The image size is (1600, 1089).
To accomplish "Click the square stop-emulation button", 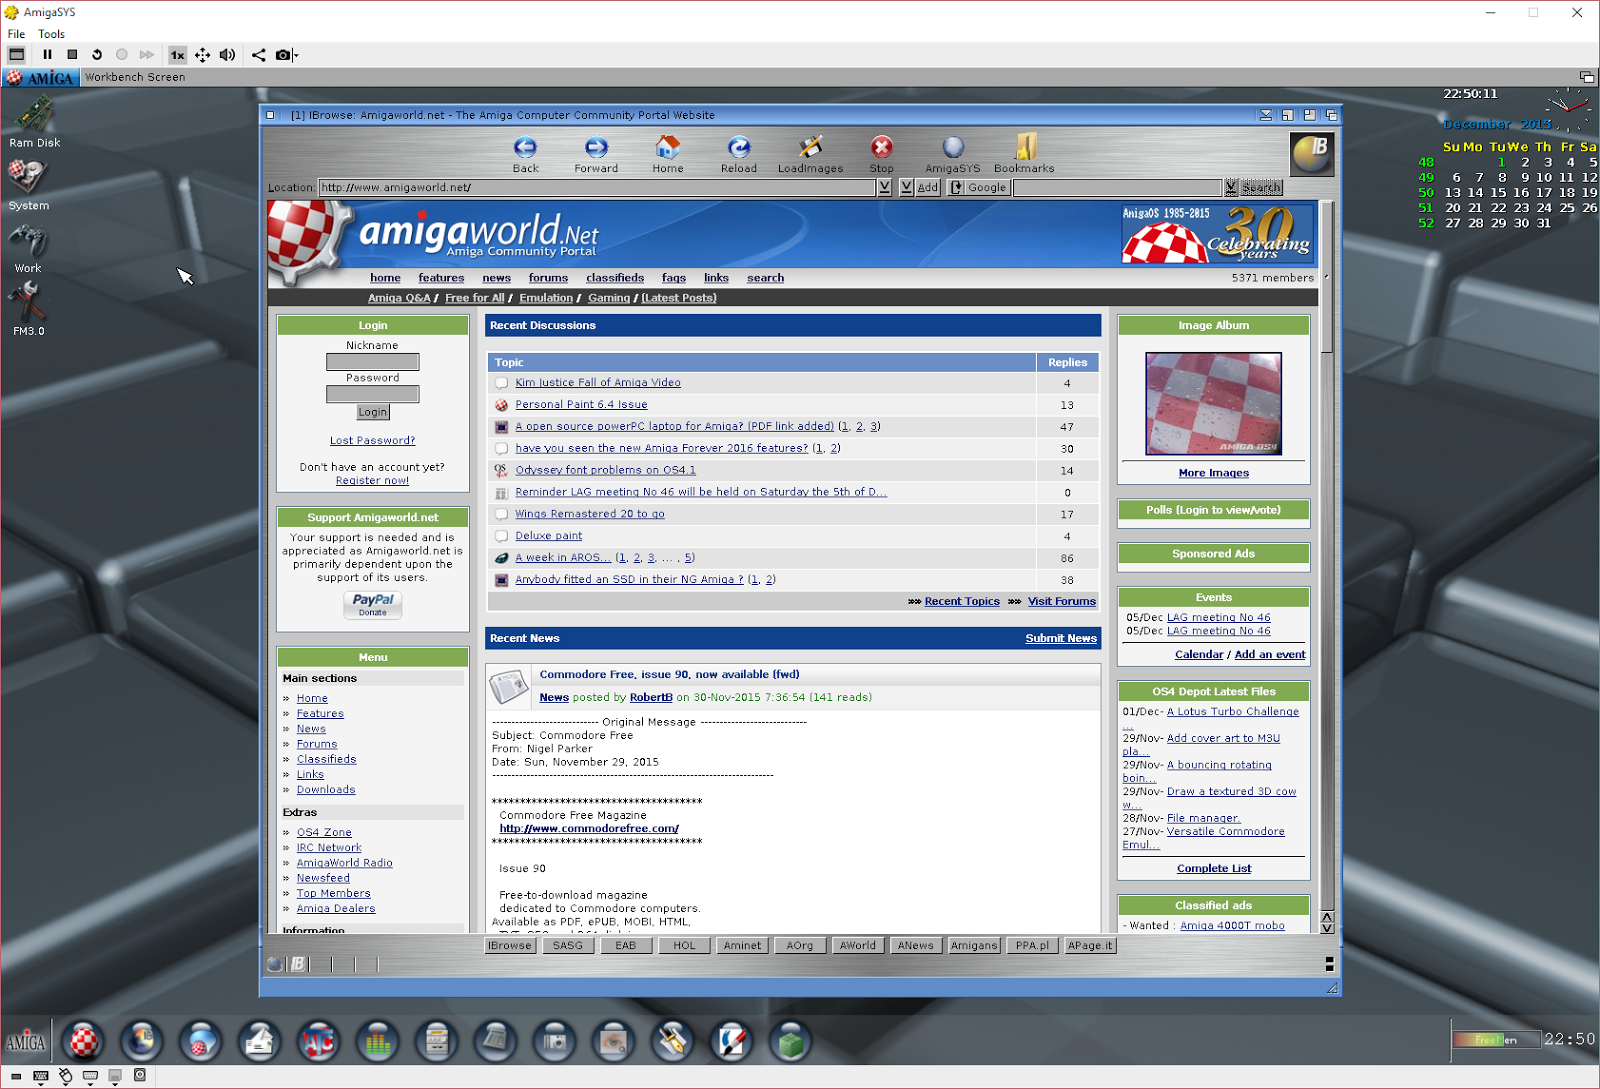I will 72,55.
